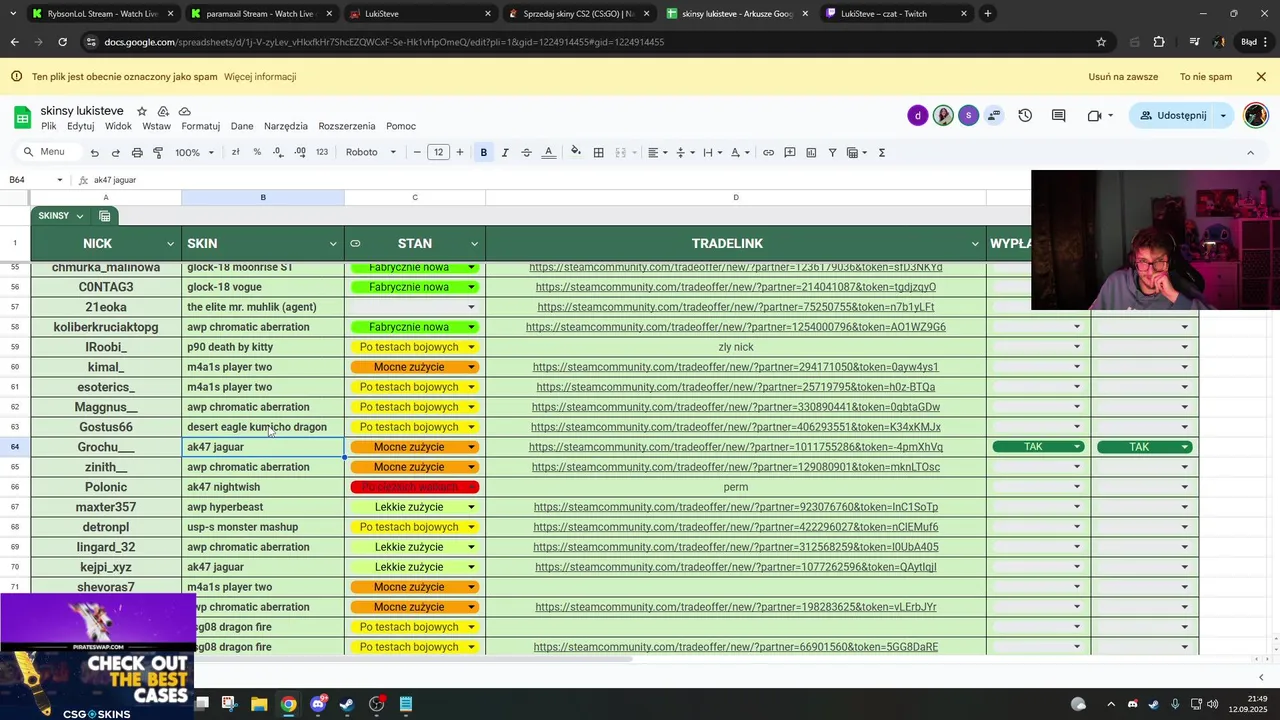Decrease decimal places button
This screenshot has width=1280, height=720.
(x=278, y=152)
